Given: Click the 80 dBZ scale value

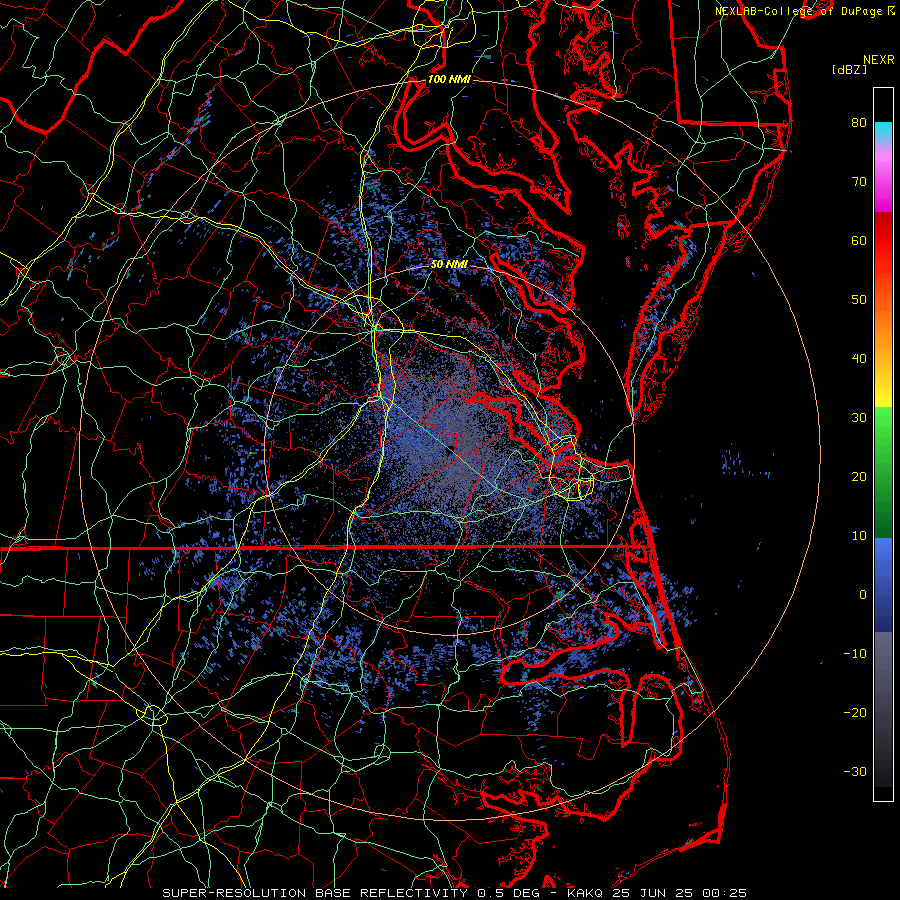Looking at the screenshot, I should tap(859, 122).
